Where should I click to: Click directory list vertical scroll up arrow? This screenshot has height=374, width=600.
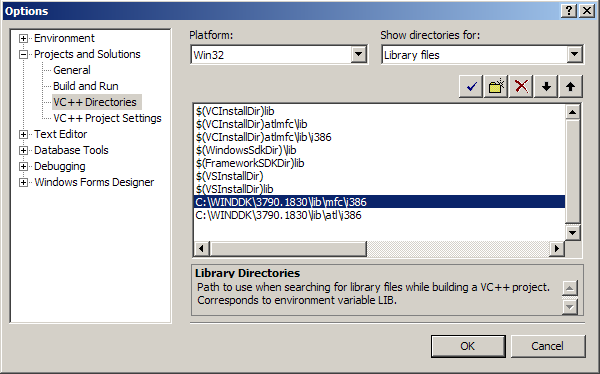point(572,112)
